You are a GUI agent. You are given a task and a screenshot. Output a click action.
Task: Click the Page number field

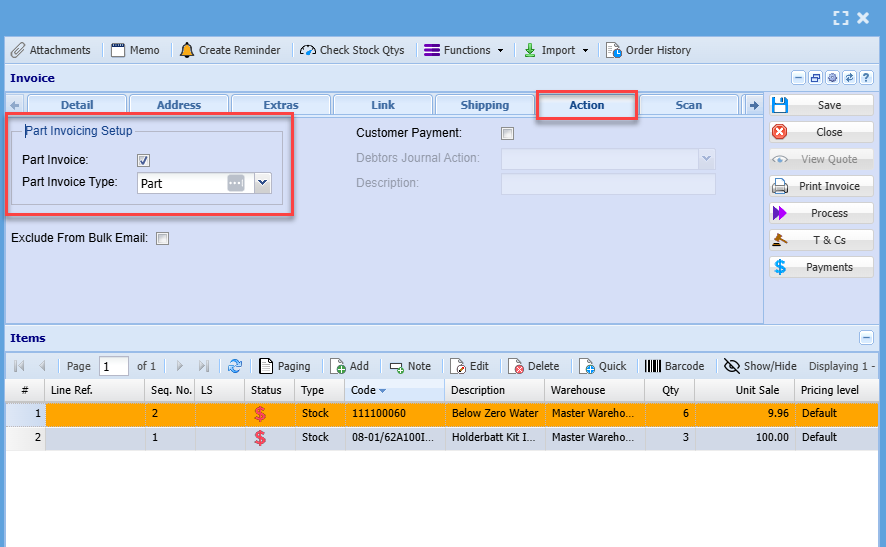(114, 366)
